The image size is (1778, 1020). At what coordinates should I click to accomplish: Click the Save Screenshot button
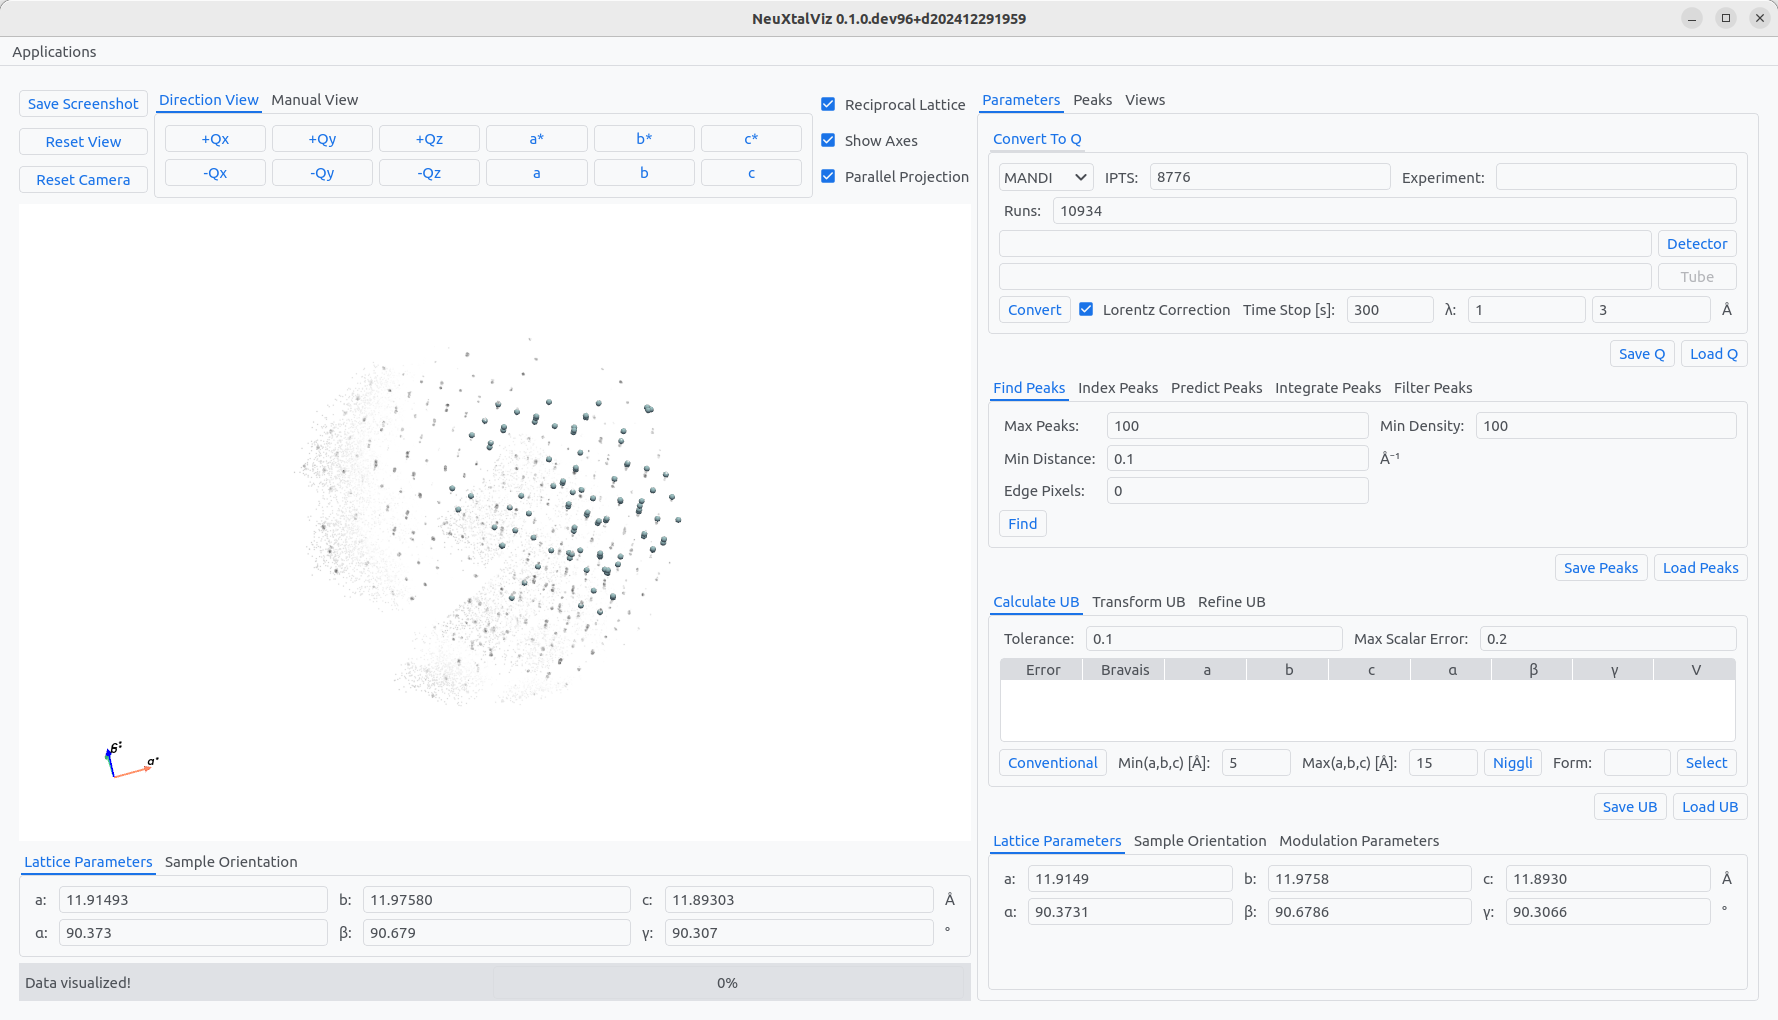(x=83, y=104)
